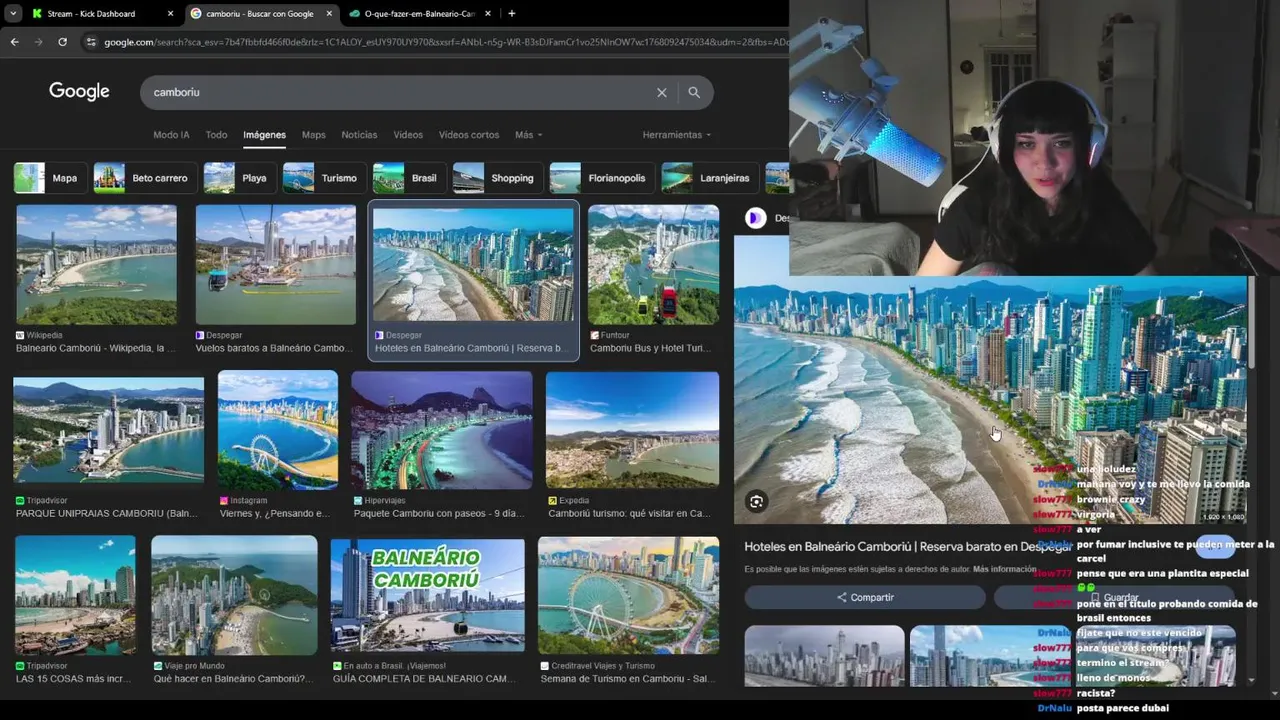Select the Beto carrero filter chip
The height and width of the screenshot is (720, 1280).
(x=145, y=178)
